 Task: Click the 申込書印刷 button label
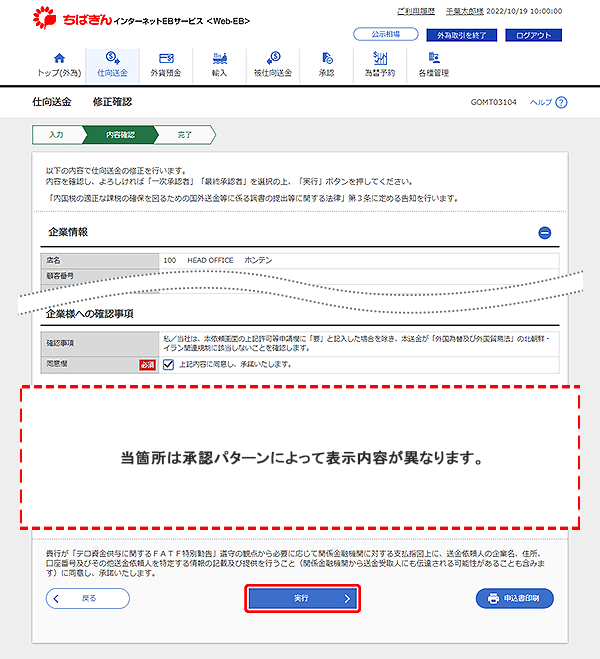click(x=521, y=598)
